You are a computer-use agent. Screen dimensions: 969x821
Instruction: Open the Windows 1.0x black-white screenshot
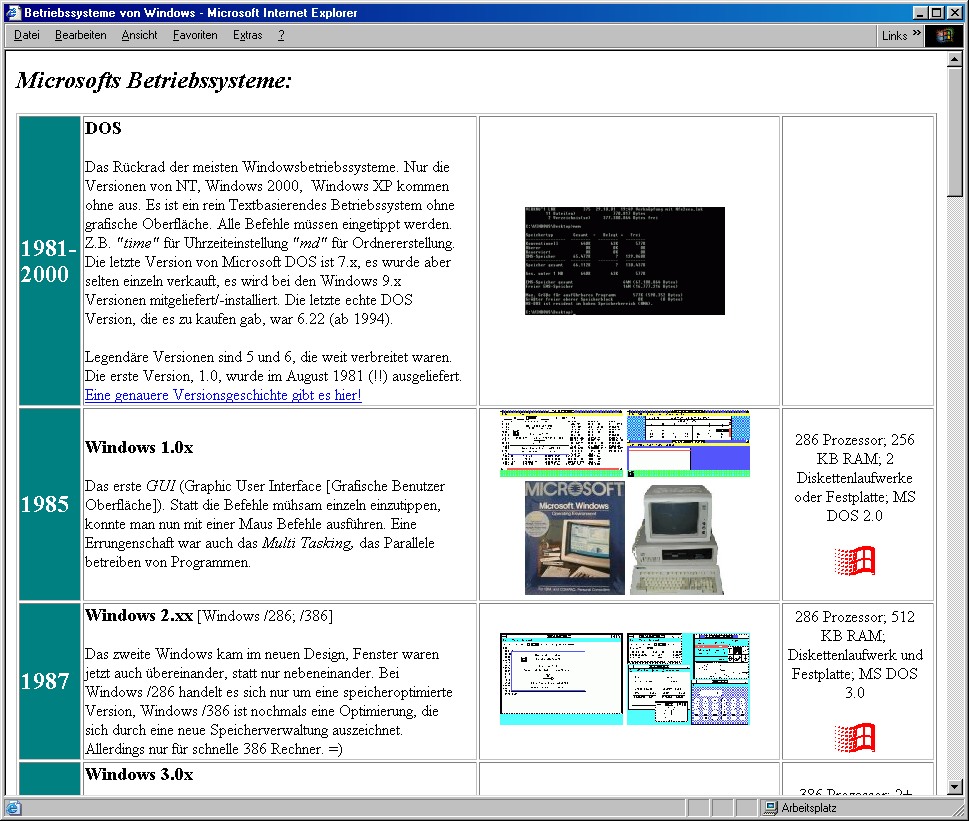click(561, 443)
